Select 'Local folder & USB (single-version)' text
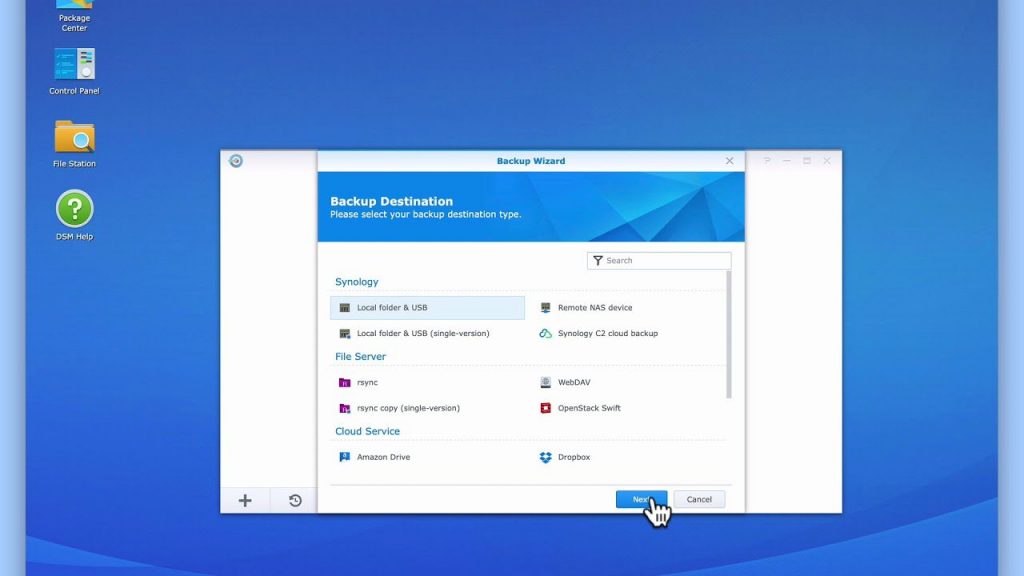Screen dimensions: 1024x576 [x=423, y=333]
